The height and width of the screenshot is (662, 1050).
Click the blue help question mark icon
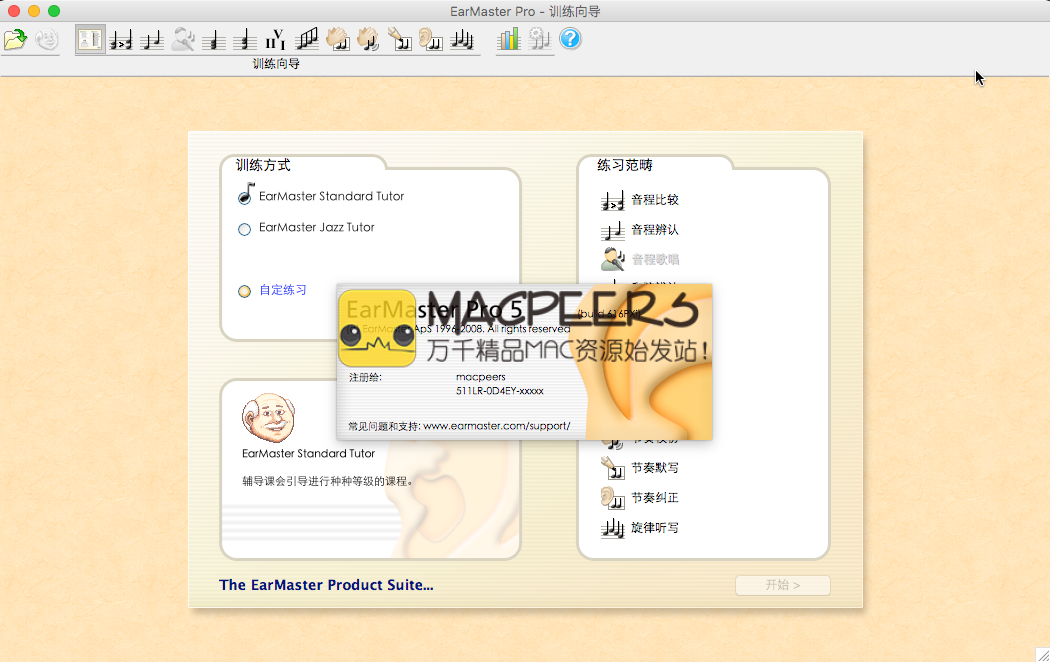tap(570, 40)
